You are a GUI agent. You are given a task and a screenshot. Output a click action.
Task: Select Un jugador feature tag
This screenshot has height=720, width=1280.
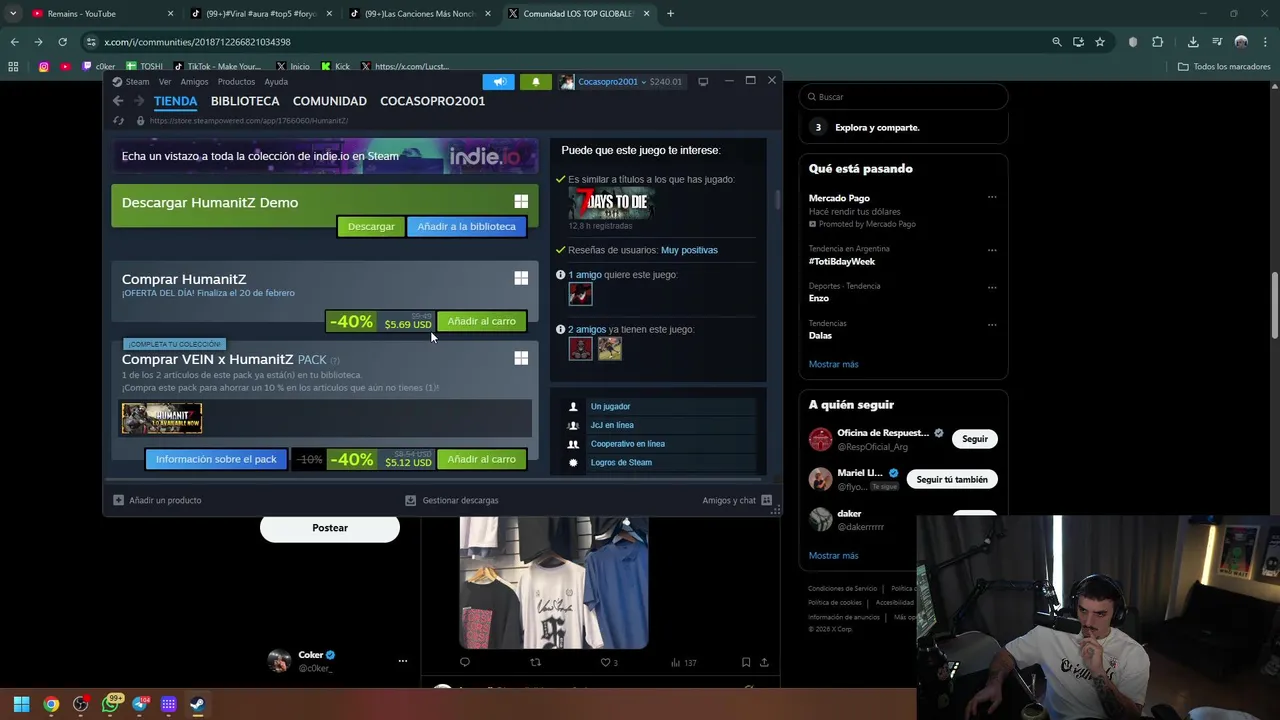click(x=610, y=406)
